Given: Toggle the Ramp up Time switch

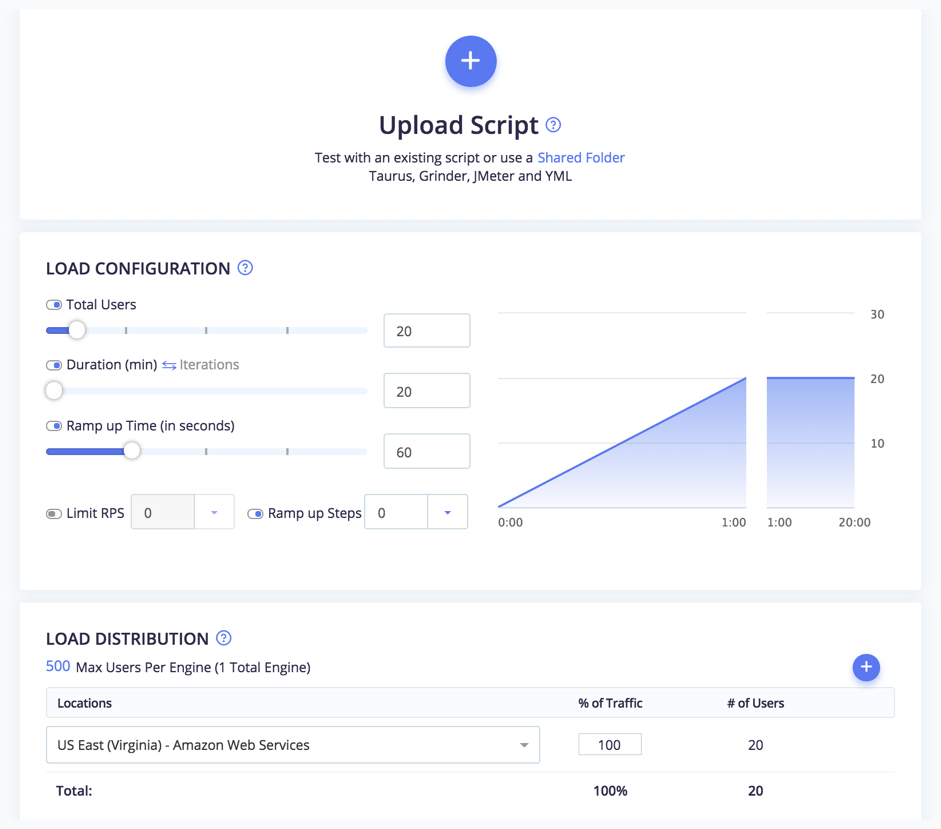Looking at the screenshot, I should point(54,426).
